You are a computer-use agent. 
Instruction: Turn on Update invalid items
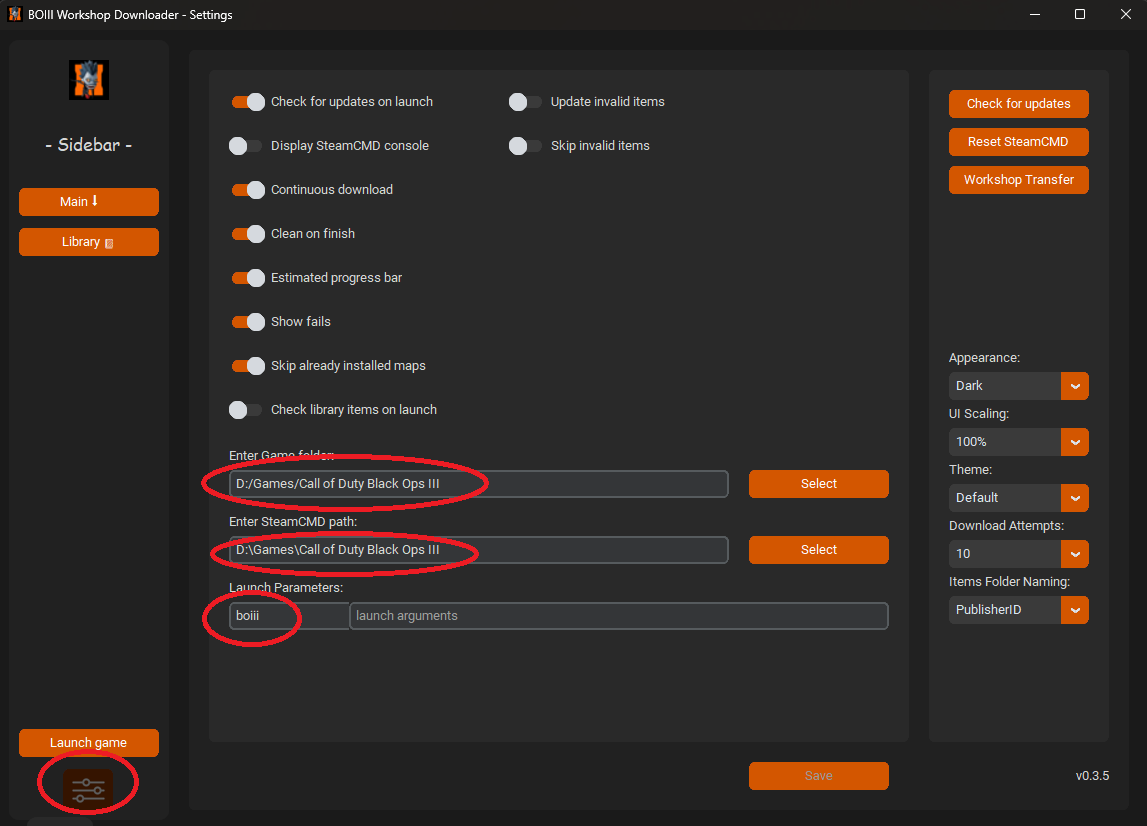[526, 102]
